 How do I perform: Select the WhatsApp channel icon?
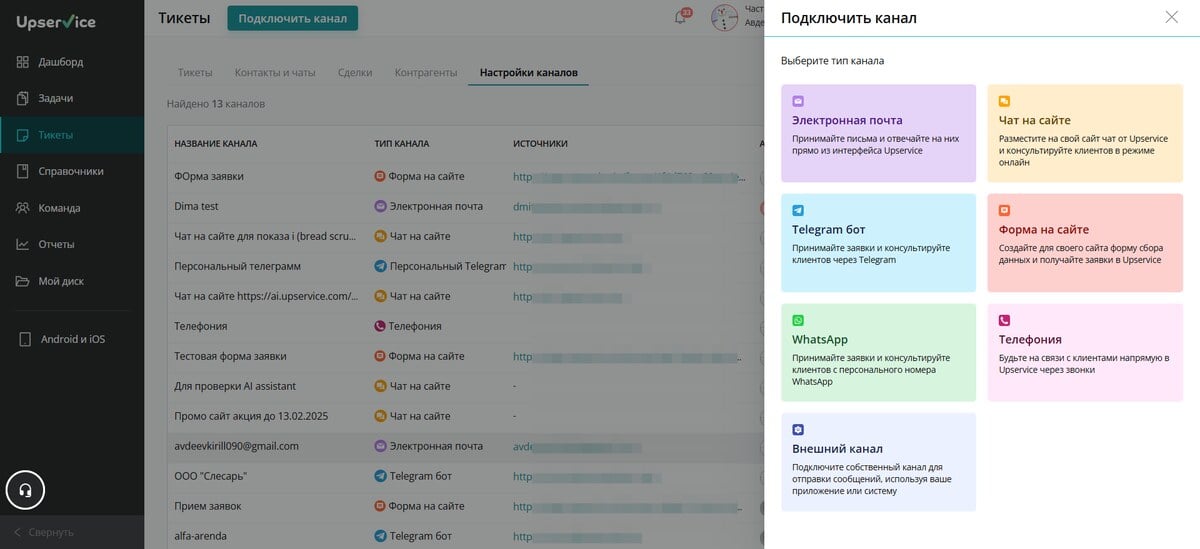click(x=798, y=321)
